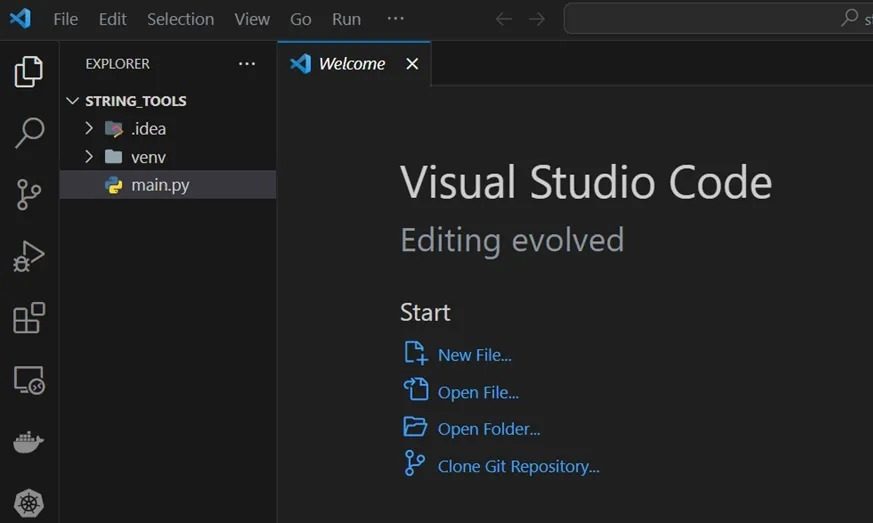This screenshot has height=523, width=873.
Task: Open the Extensions marketplace icon
Action: (x=29, y=318)
